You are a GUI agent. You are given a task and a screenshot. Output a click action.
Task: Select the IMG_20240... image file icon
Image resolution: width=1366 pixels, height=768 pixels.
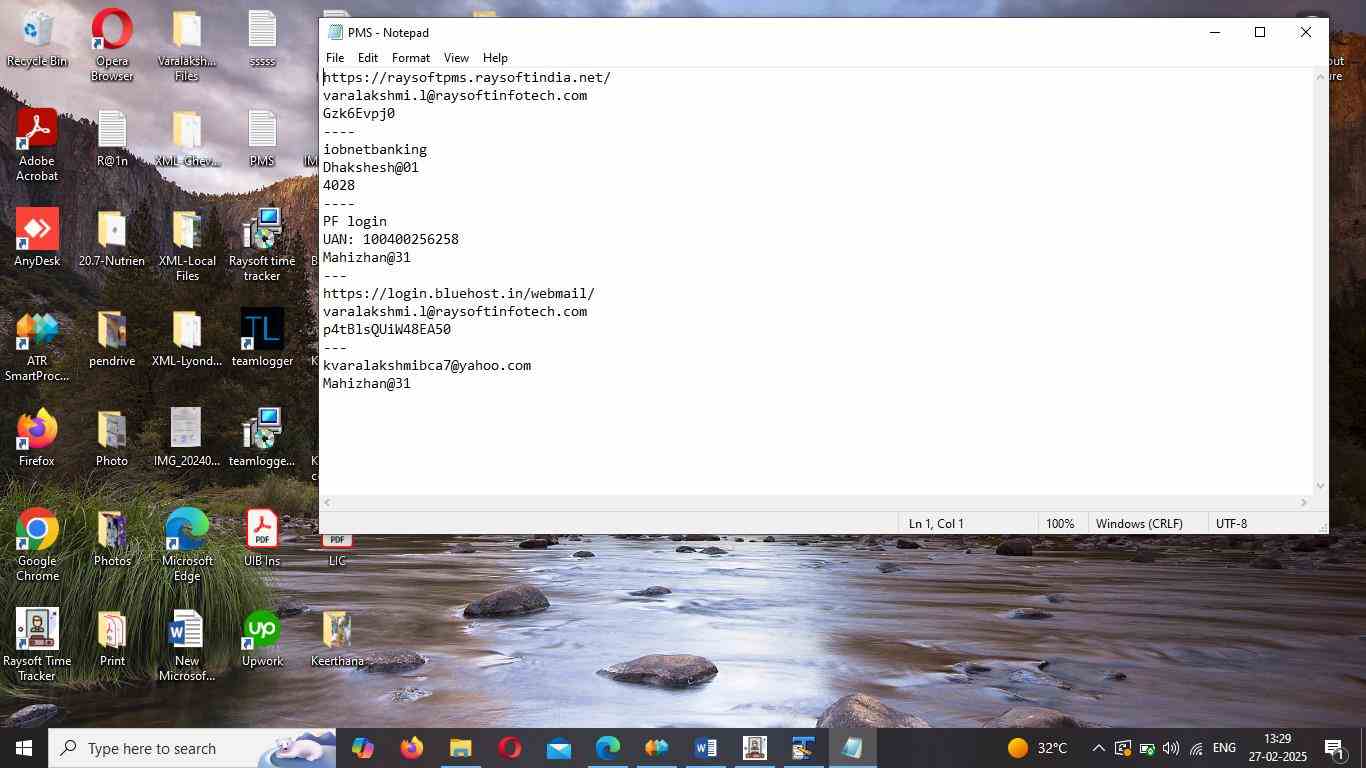coord(187,439)
